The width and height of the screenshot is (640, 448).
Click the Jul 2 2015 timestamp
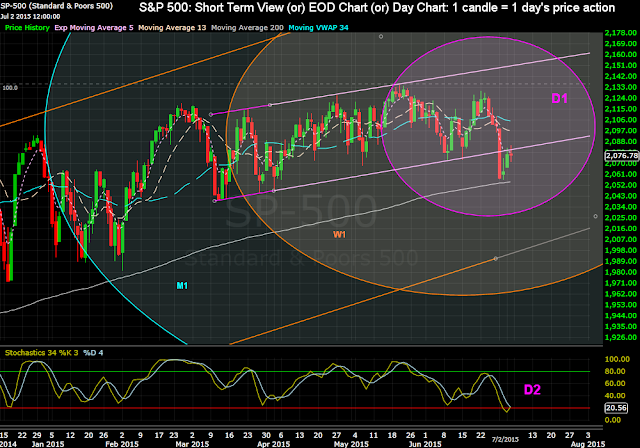click(x=30, y=17)
